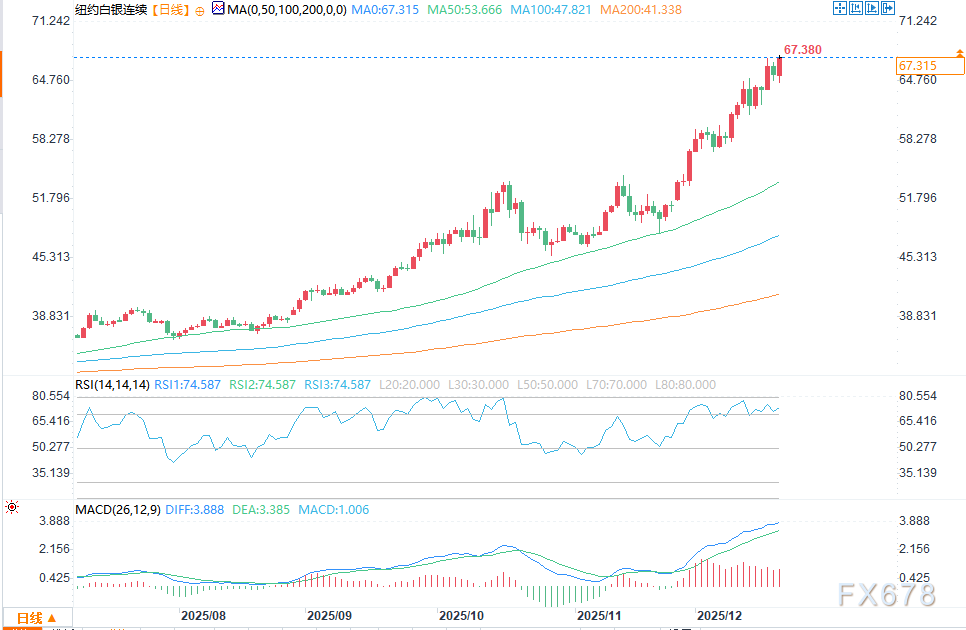966x630 pixels.
Task: Click the orange circle icon beside 日线
Action: [x=199, y=10]
